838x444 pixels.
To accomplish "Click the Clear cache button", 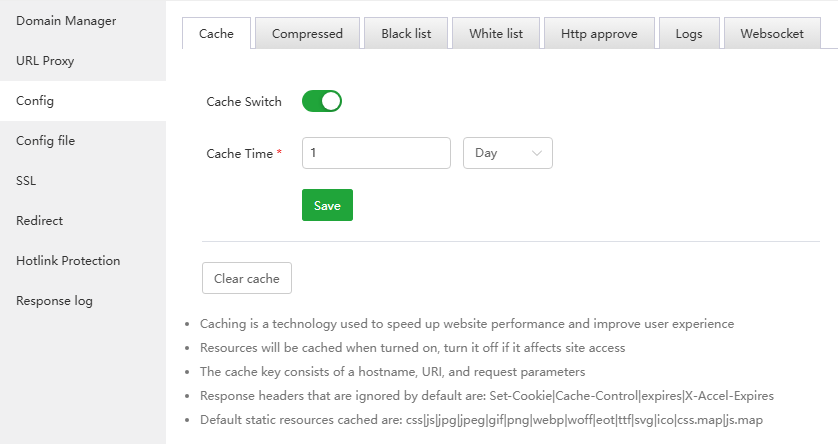I will tap(247, 278).
